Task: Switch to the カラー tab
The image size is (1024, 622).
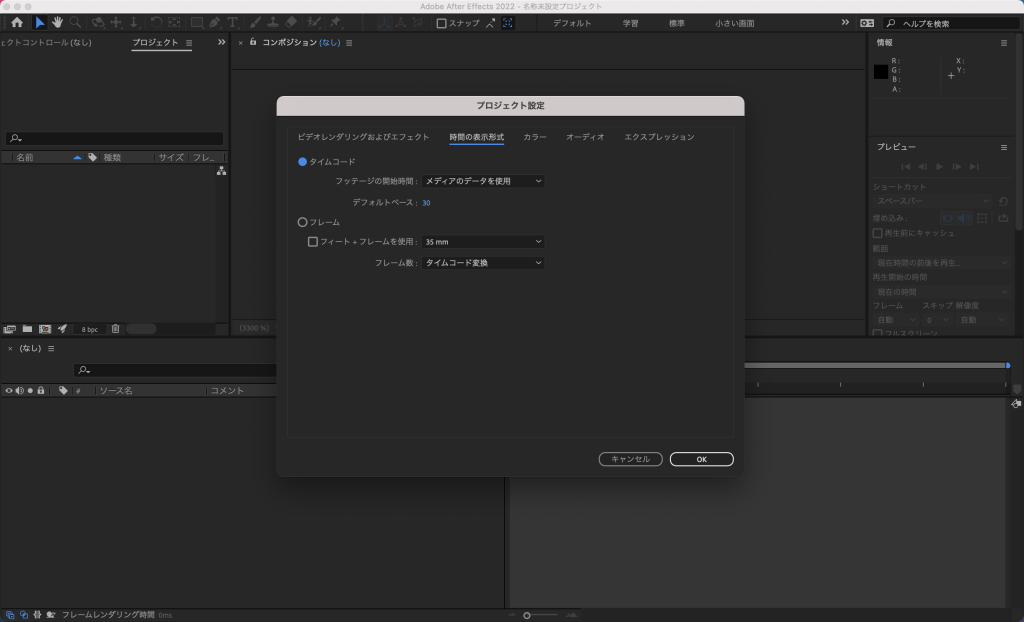Action: click(x=535, y=137)
